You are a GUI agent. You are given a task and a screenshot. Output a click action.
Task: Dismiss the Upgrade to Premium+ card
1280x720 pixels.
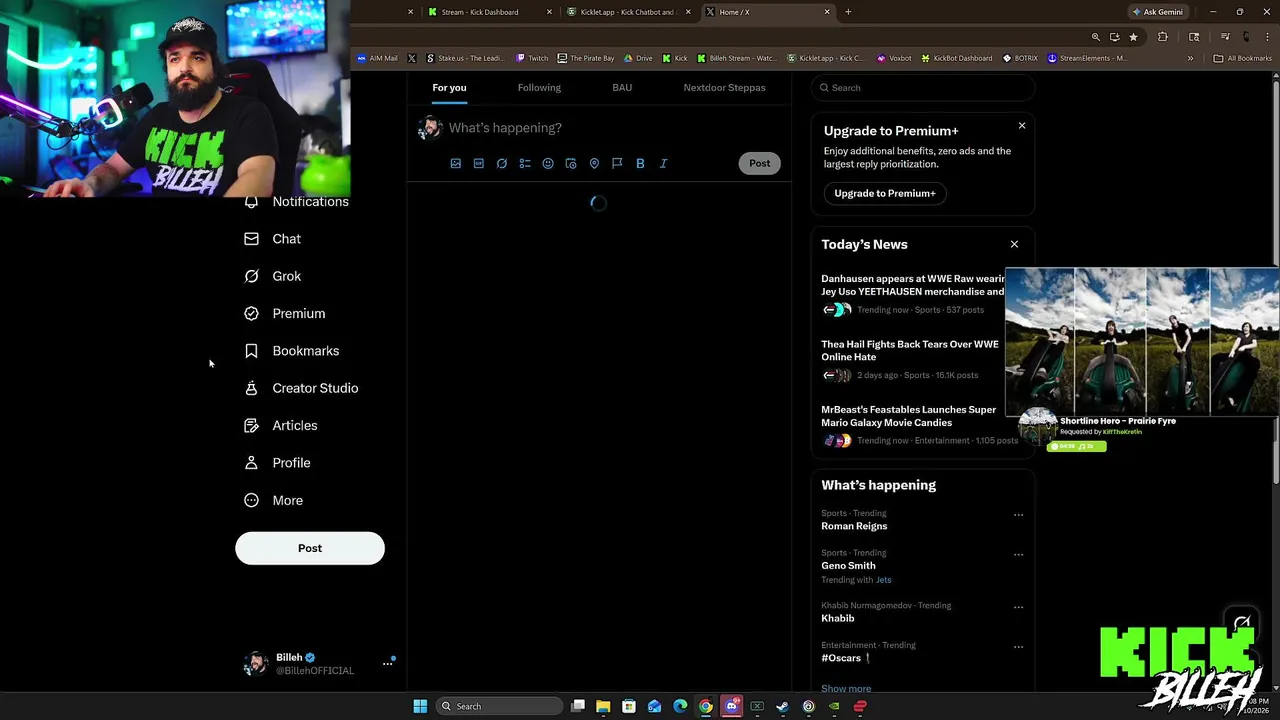1022,126
